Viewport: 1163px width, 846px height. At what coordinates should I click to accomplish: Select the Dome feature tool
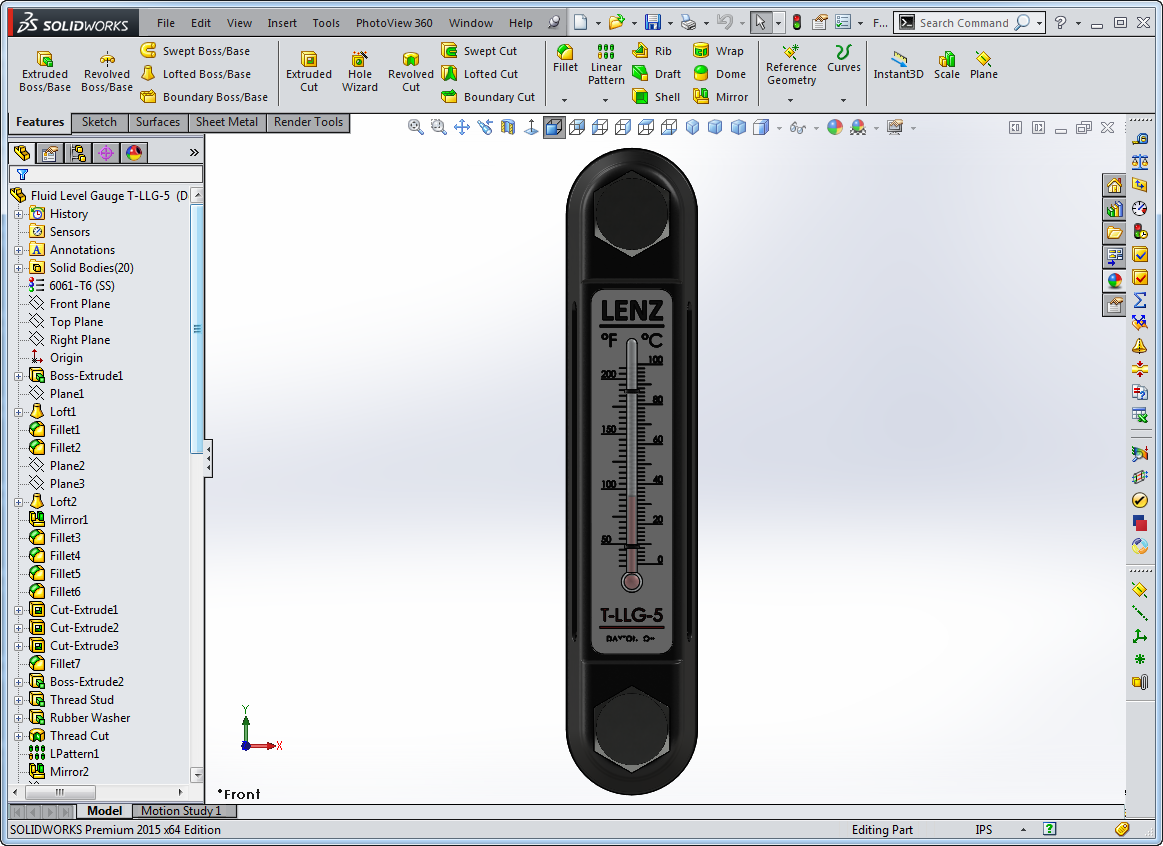pos(719,73)
